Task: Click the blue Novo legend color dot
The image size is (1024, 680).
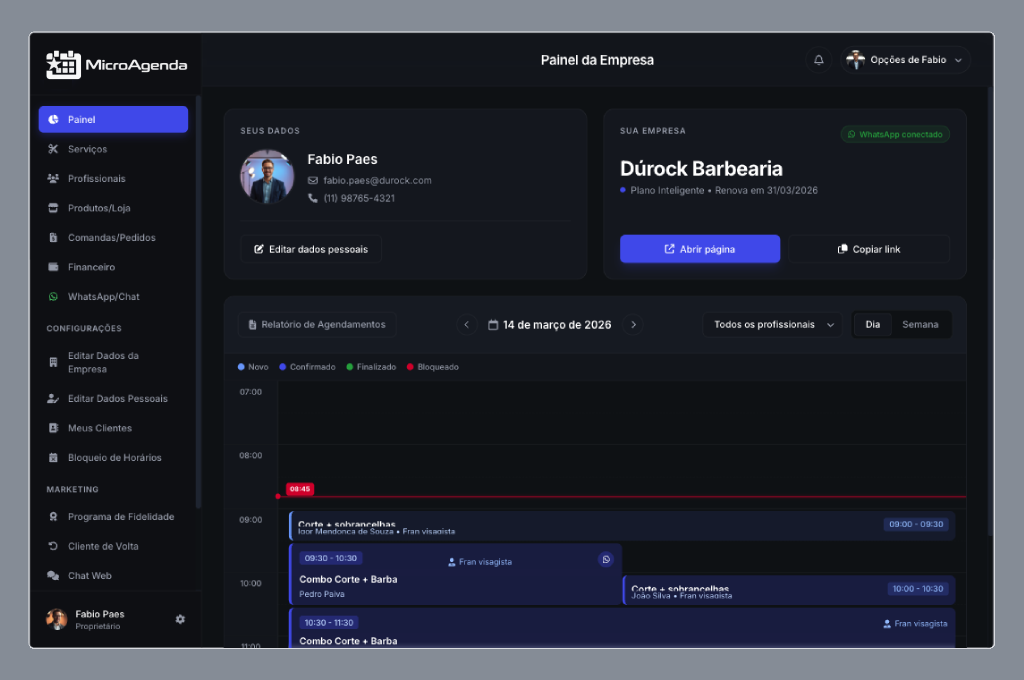Action: pyautogui.click(x=240, y=367)
